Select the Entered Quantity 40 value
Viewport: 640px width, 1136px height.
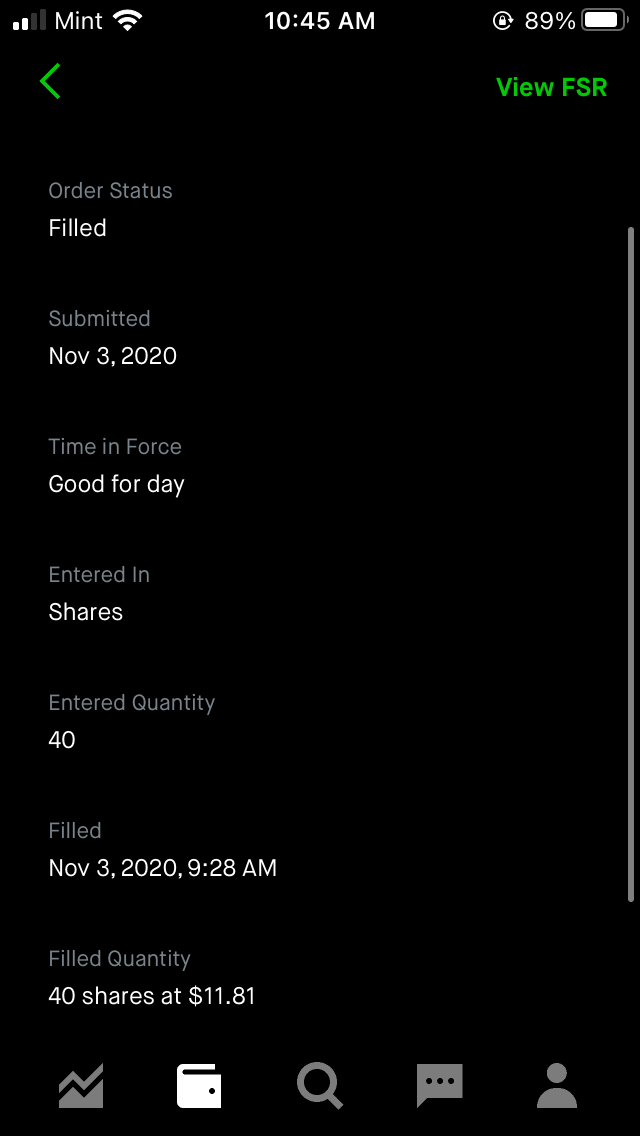coord(62,740)
